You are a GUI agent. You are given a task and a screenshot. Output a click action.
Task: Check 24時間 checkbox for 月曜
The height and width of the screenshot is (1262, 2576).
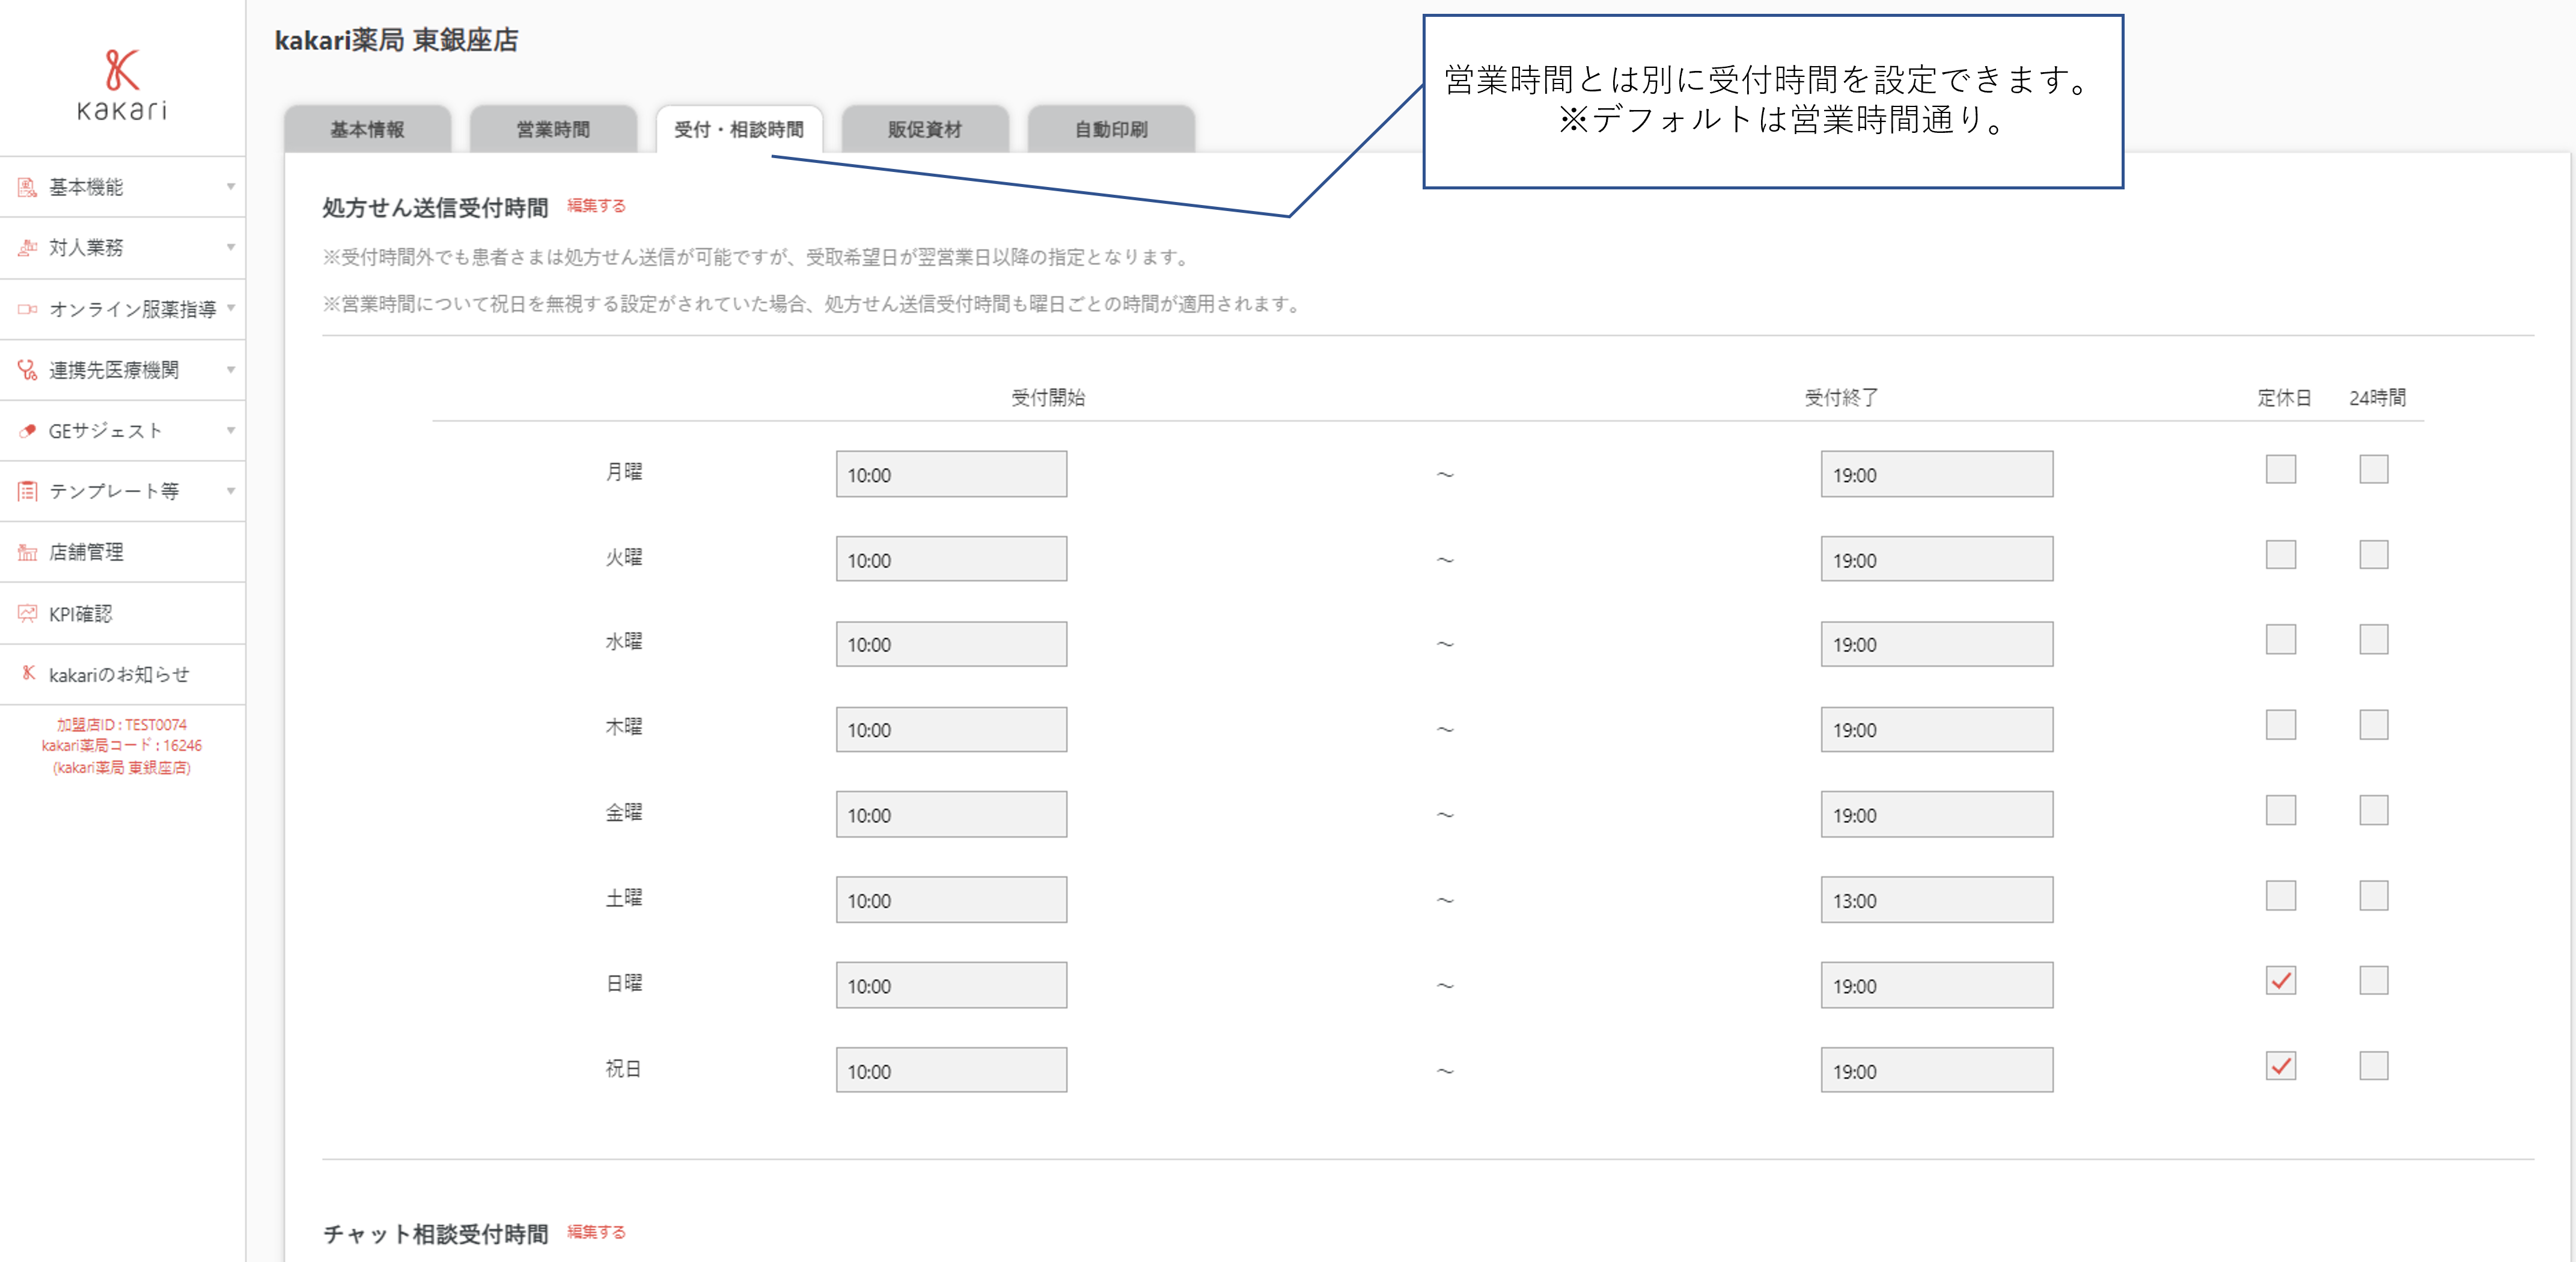pyautogui.click(x=2373, y=469)
